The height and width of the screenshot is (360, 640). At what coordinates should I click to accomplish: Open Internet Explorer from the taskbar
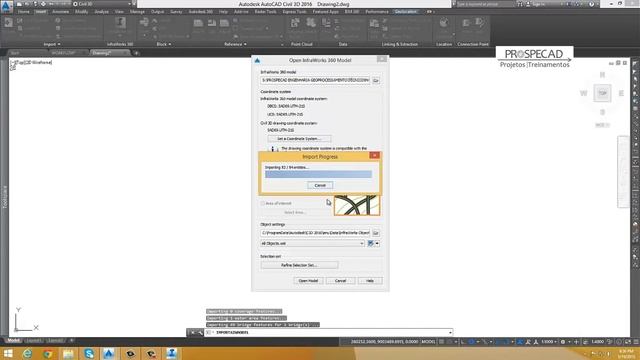point(27,353)
